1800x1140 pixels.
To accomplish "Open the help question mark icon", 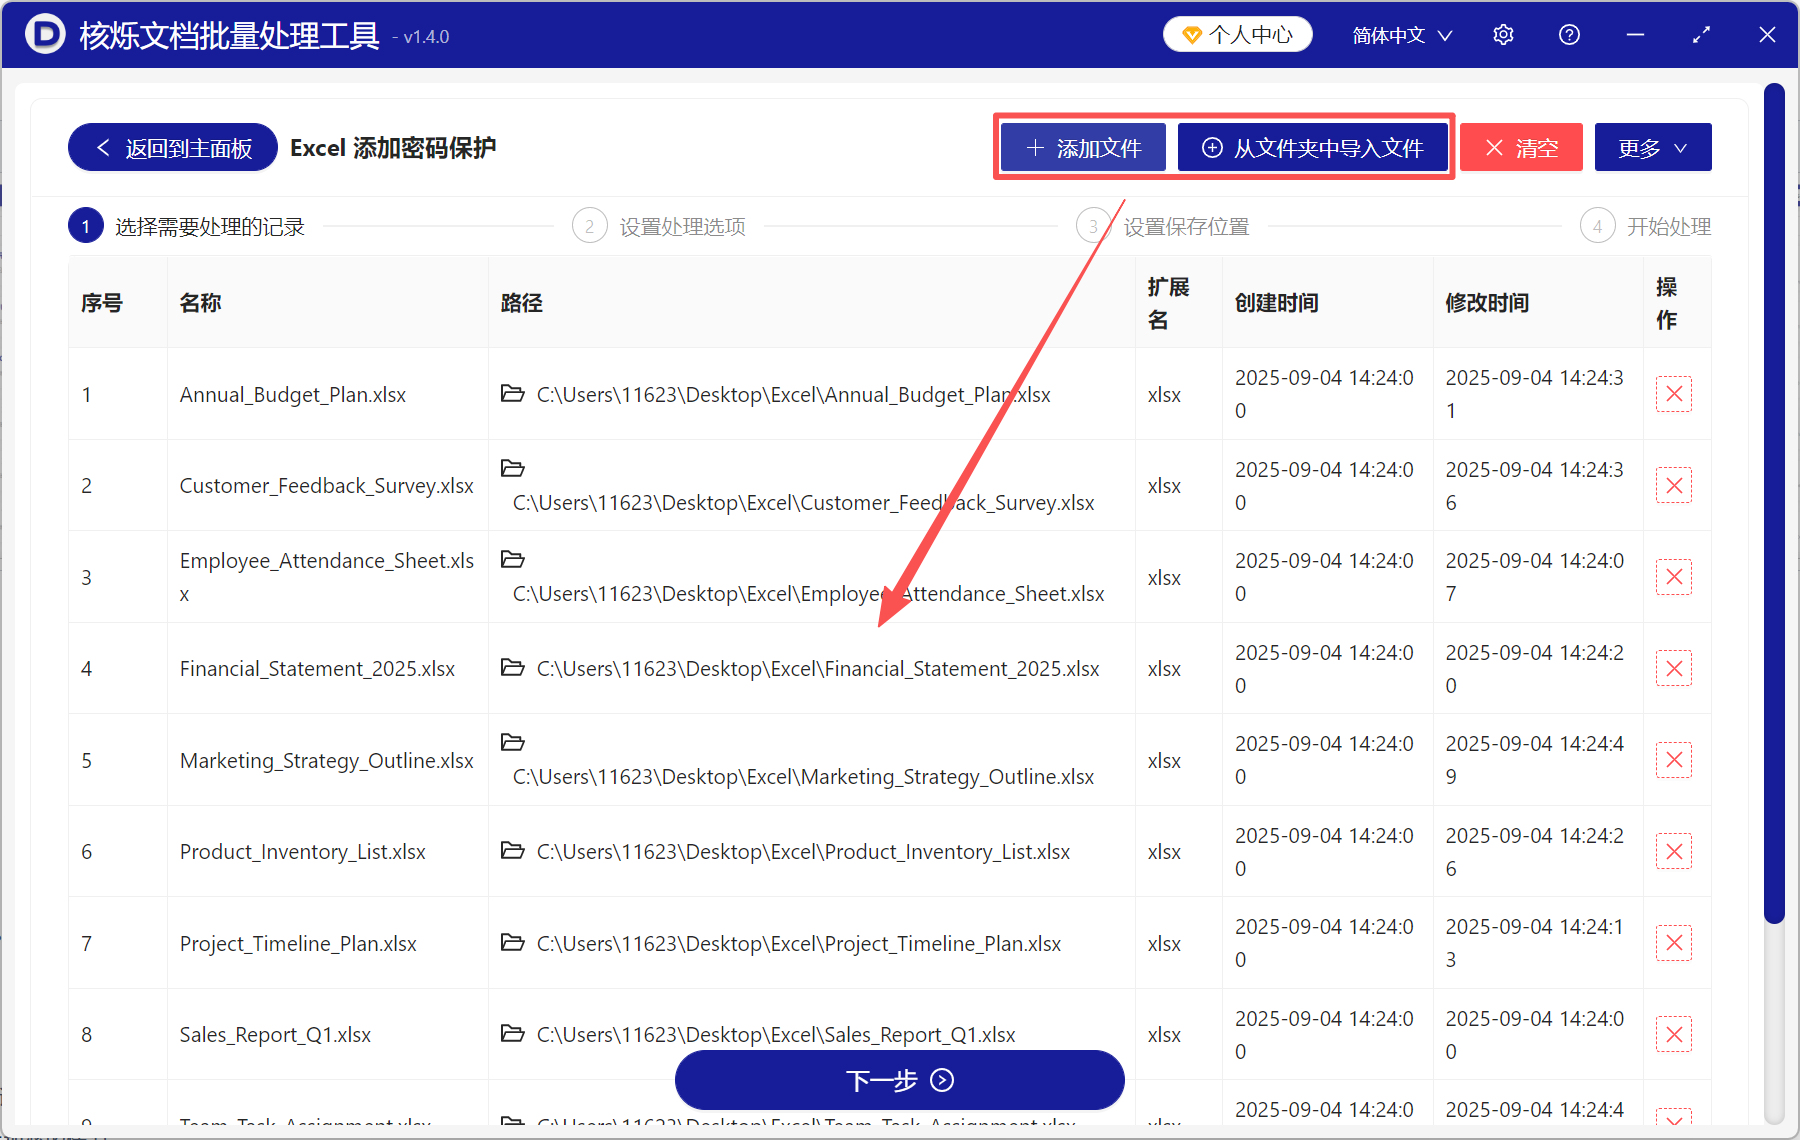I will [1569, 34].
